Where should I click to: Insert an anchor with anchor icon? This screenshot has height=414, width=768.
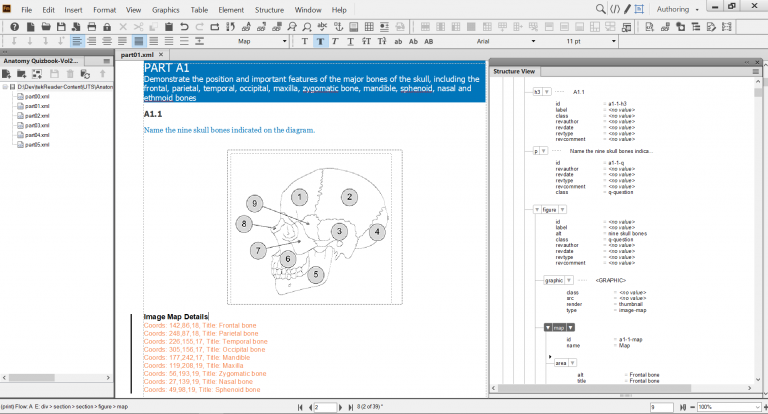coord(338,27)
